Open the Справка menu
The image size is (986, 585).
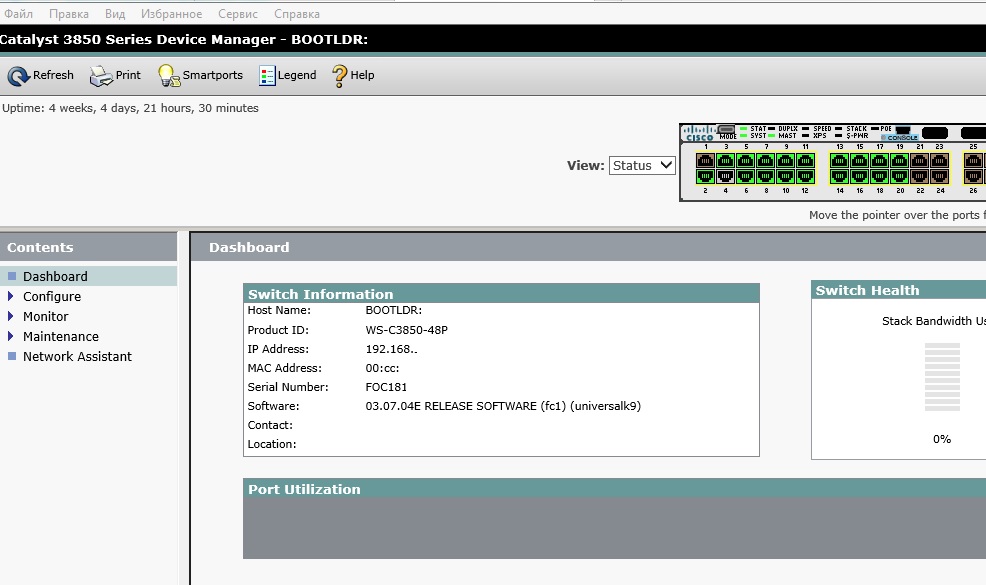point(297,14)
